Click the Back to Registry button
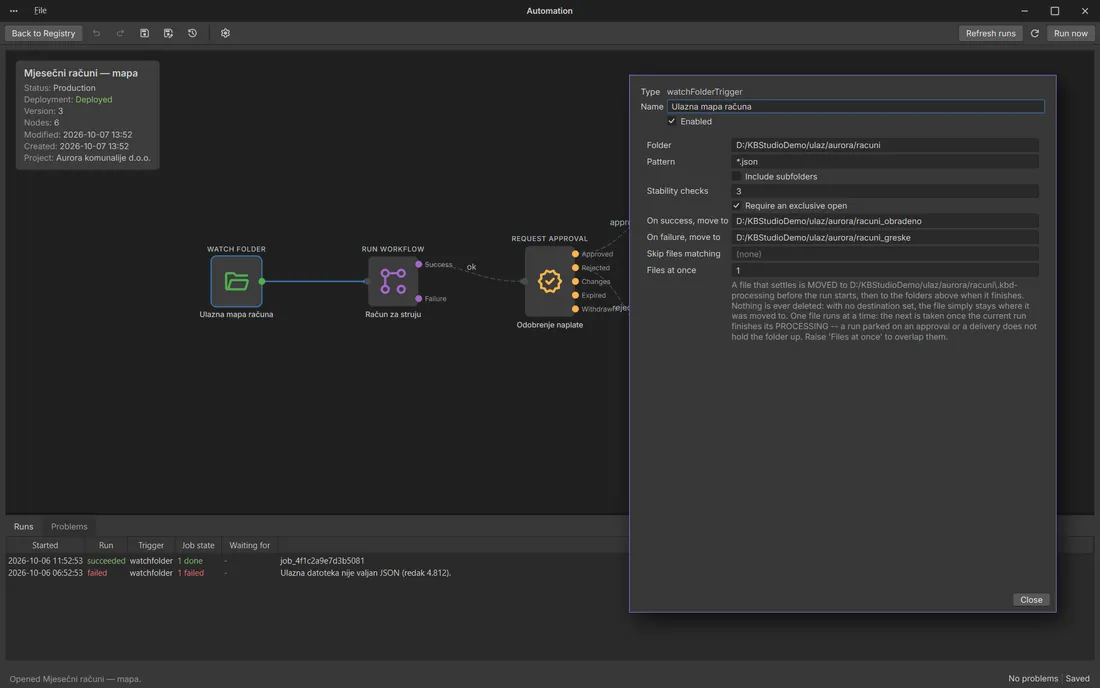Image resolution: width=1100 pixels, height=688 pixels. point(43,33)
